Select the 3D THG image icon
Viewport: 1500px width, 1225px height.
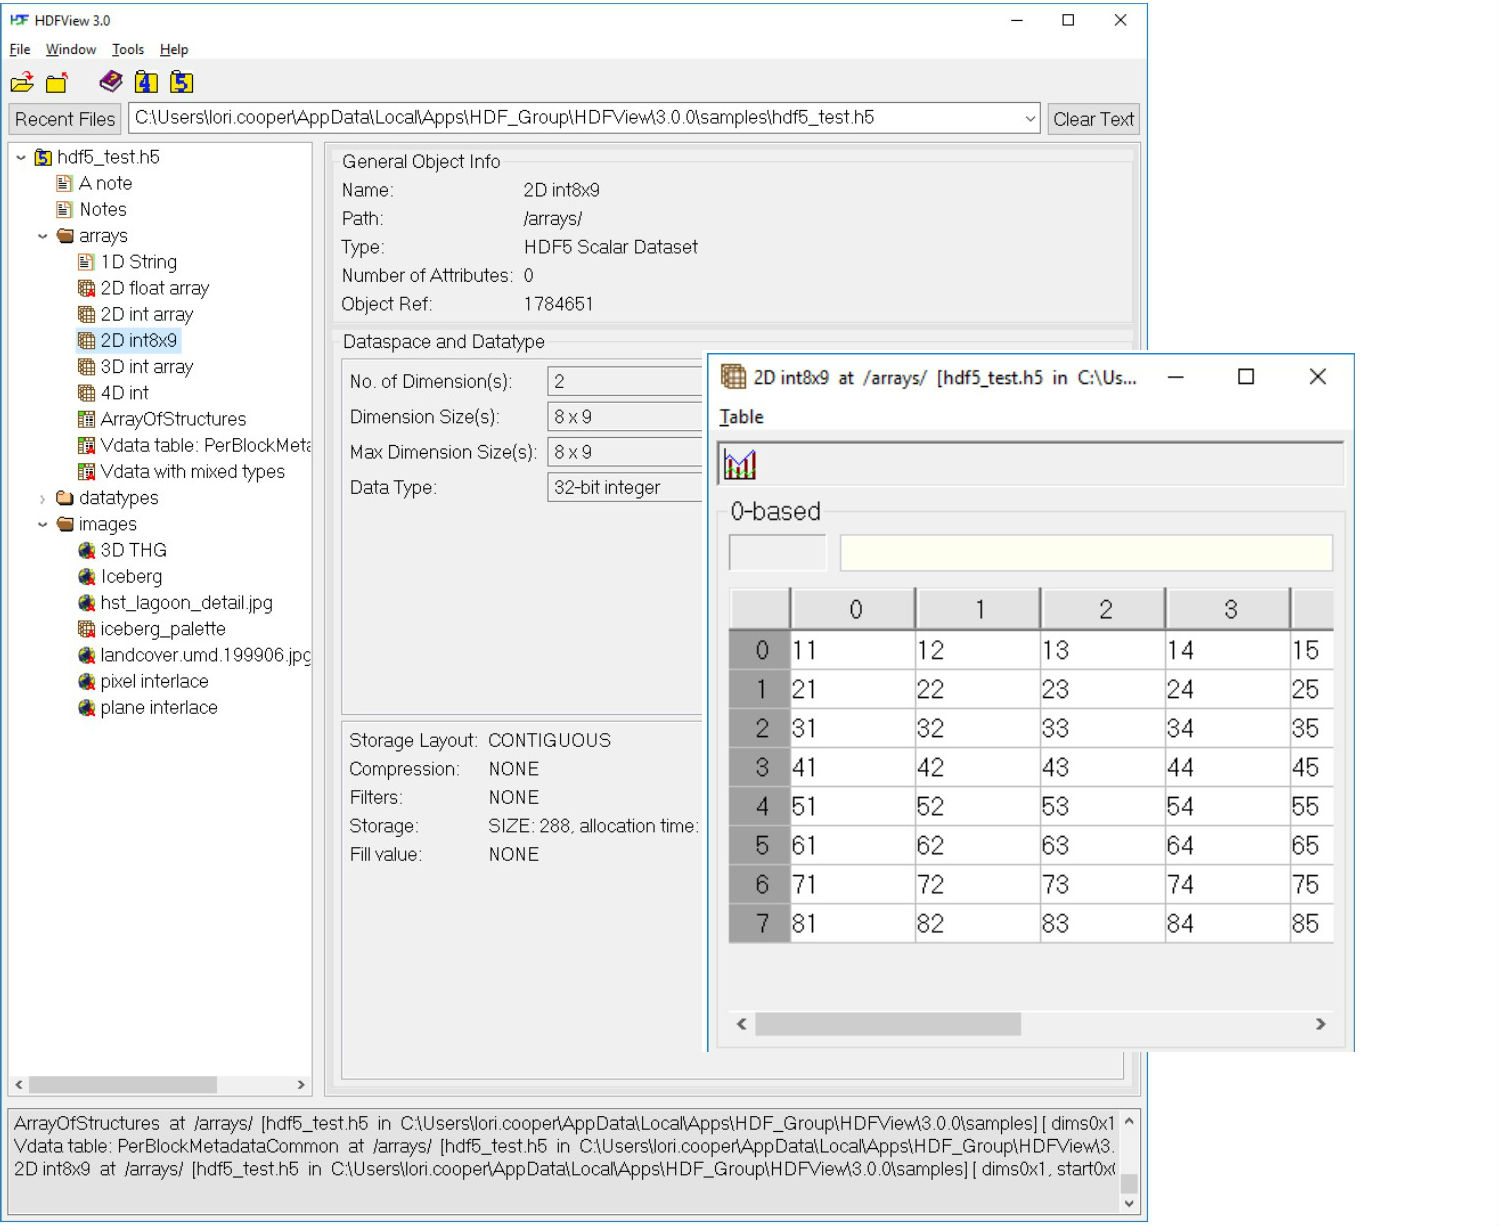(86, 549)
